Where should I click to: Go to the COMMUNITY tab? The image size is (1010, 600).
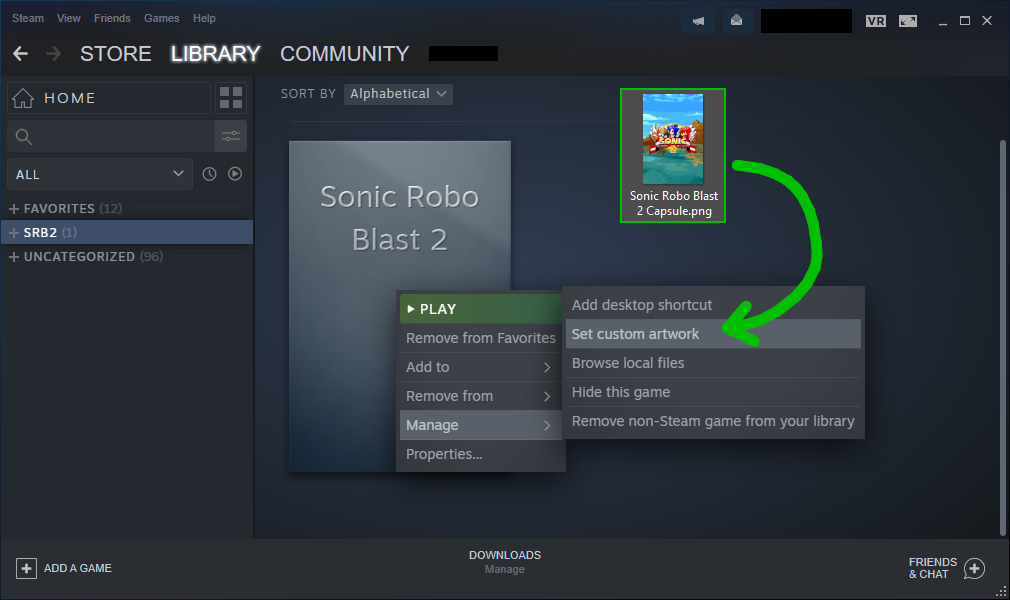click(345, 53)
